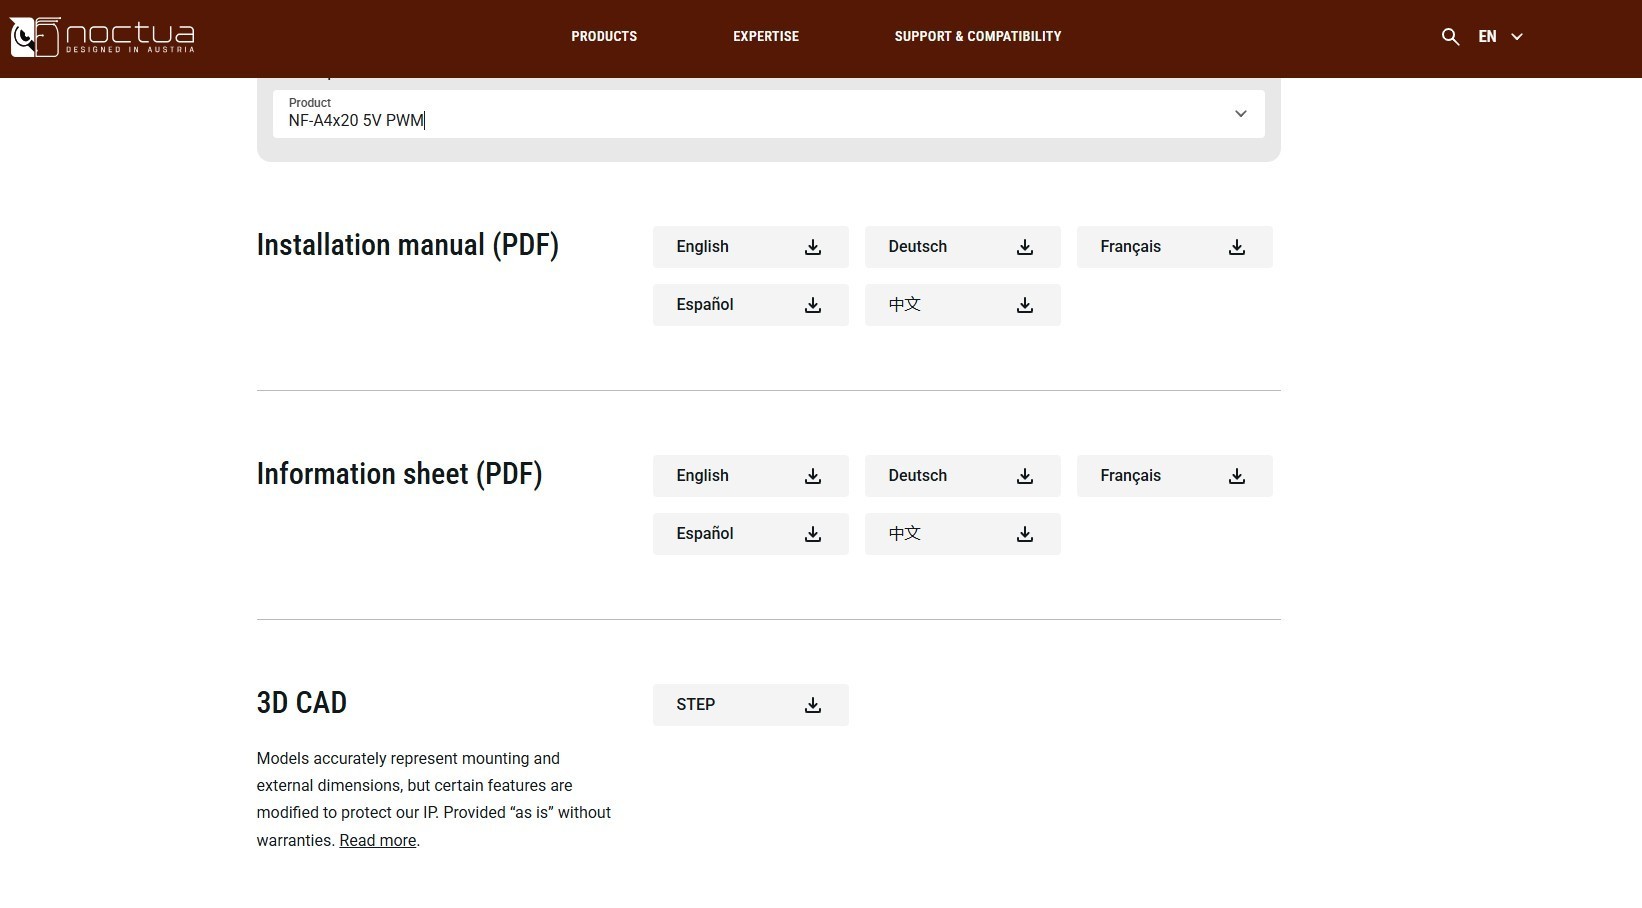The image size is (1642, 908).
Task: Click into the Product name field
Action: (x=700, y=120)
